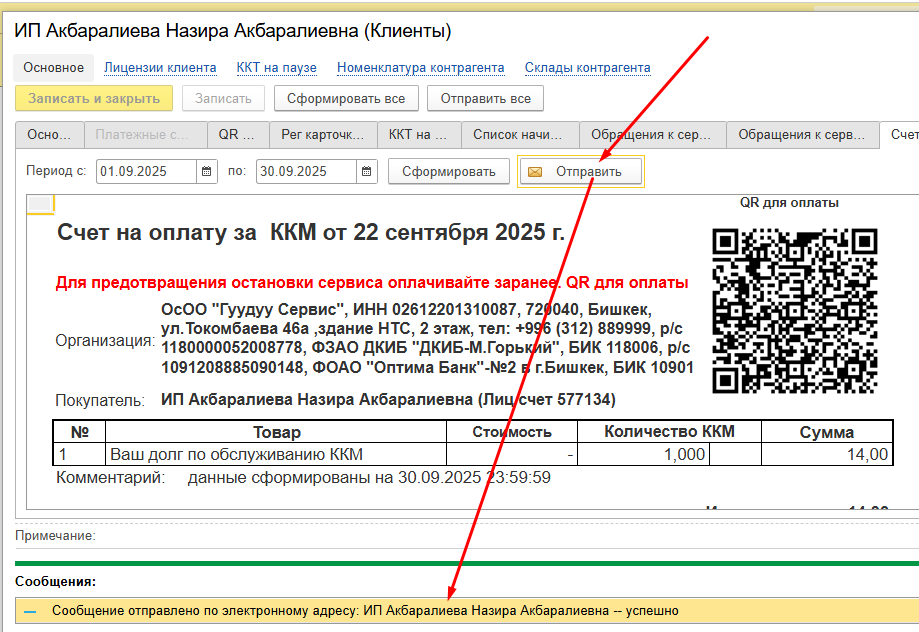Click Сформировать все button
The height and width of the screenshot is (632, 919).
pos(346,98)
